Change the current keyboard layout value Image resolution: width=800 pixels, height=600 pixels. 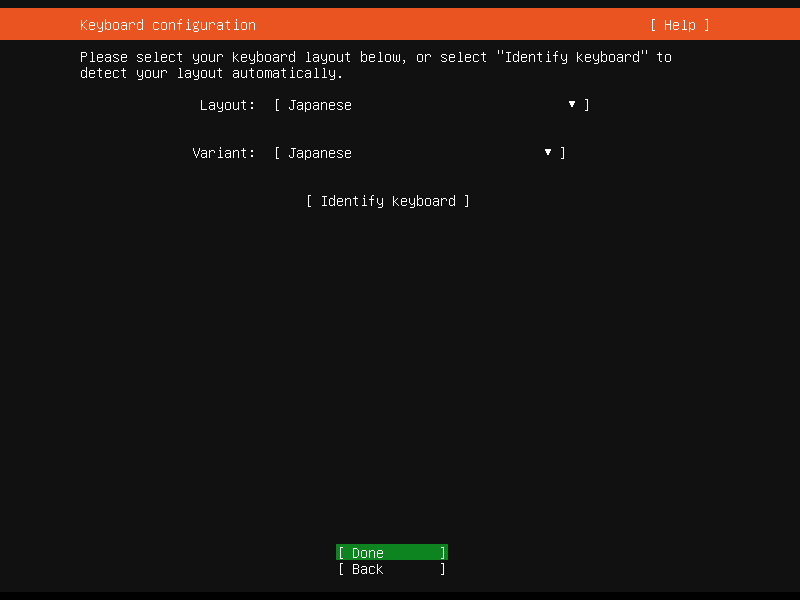click(x=430, y=104)
